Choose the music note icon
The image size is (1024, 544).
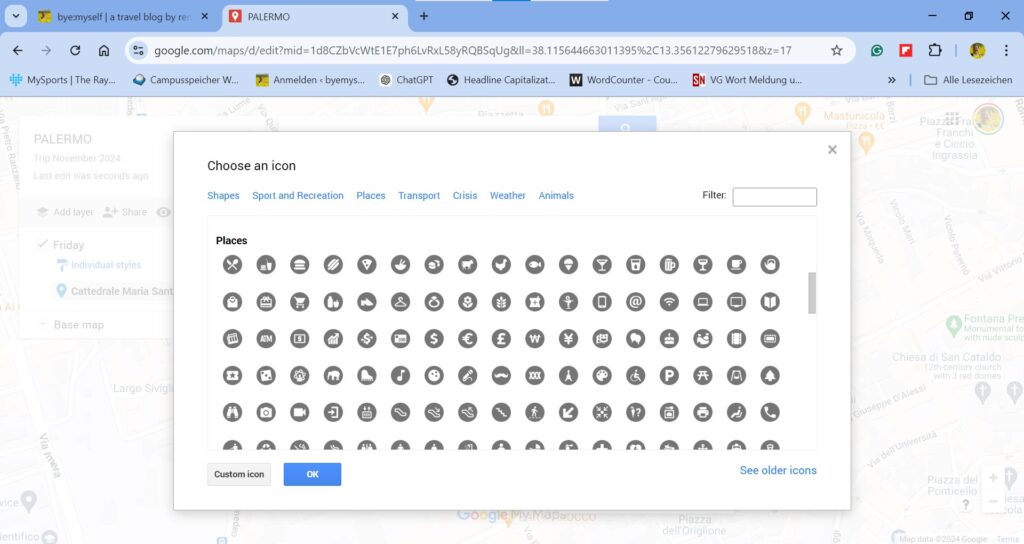pos(400,376)
